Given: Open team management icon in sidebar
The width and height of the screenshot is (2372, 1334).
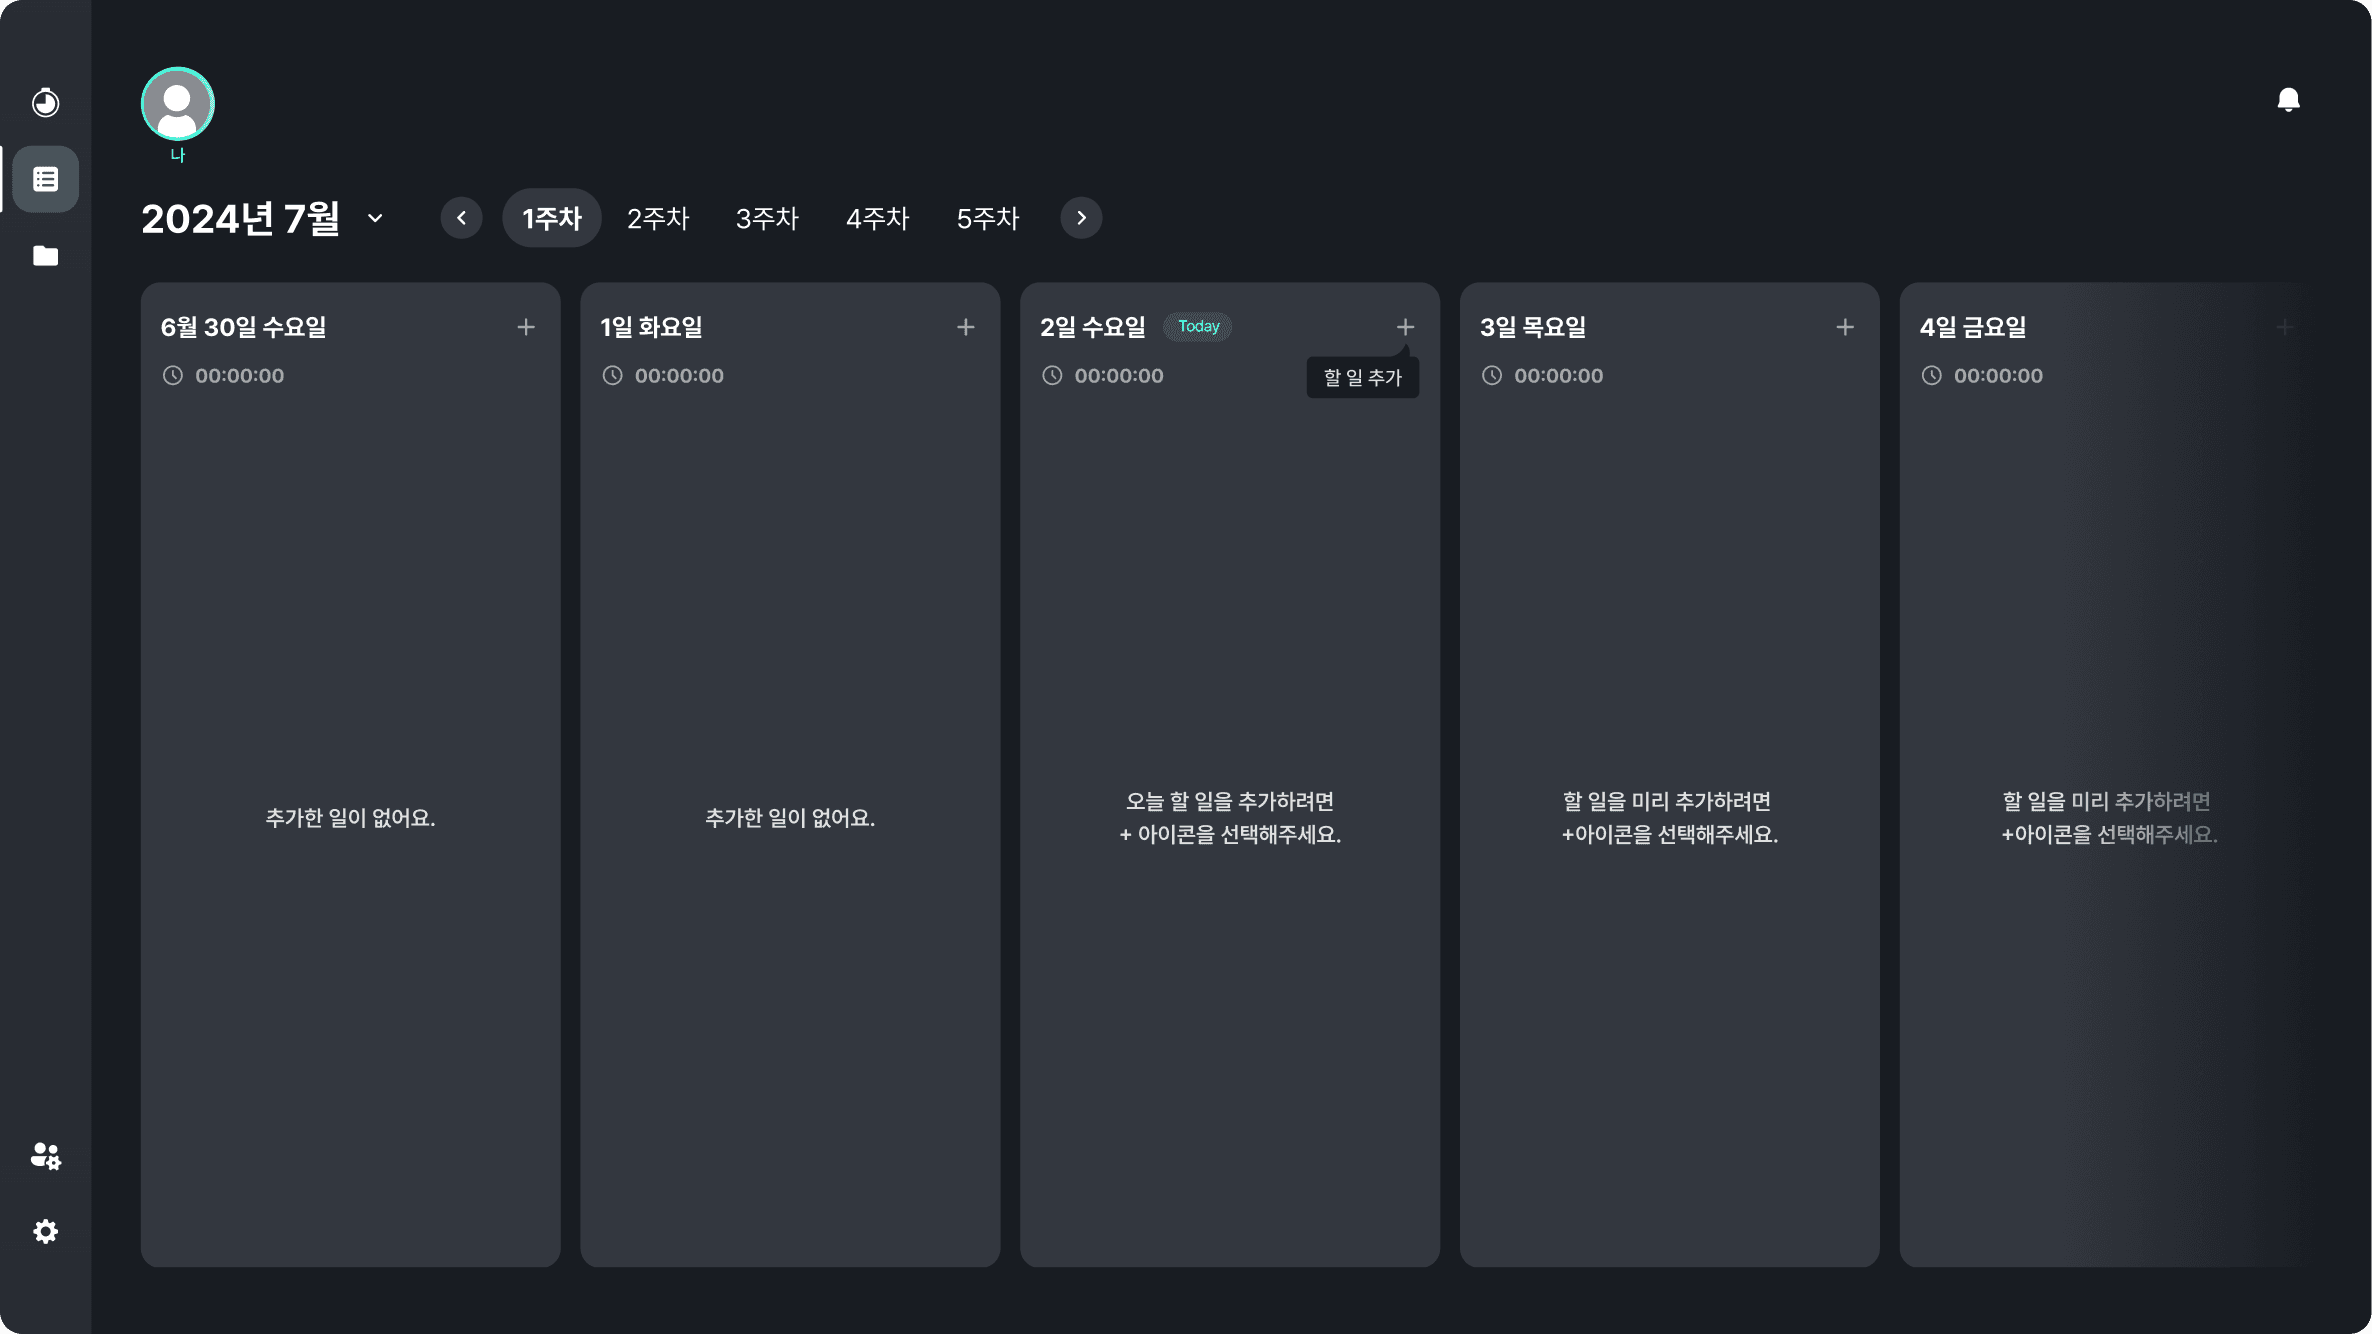Looking at the screenshot, I should click(x=45, y=1156).
